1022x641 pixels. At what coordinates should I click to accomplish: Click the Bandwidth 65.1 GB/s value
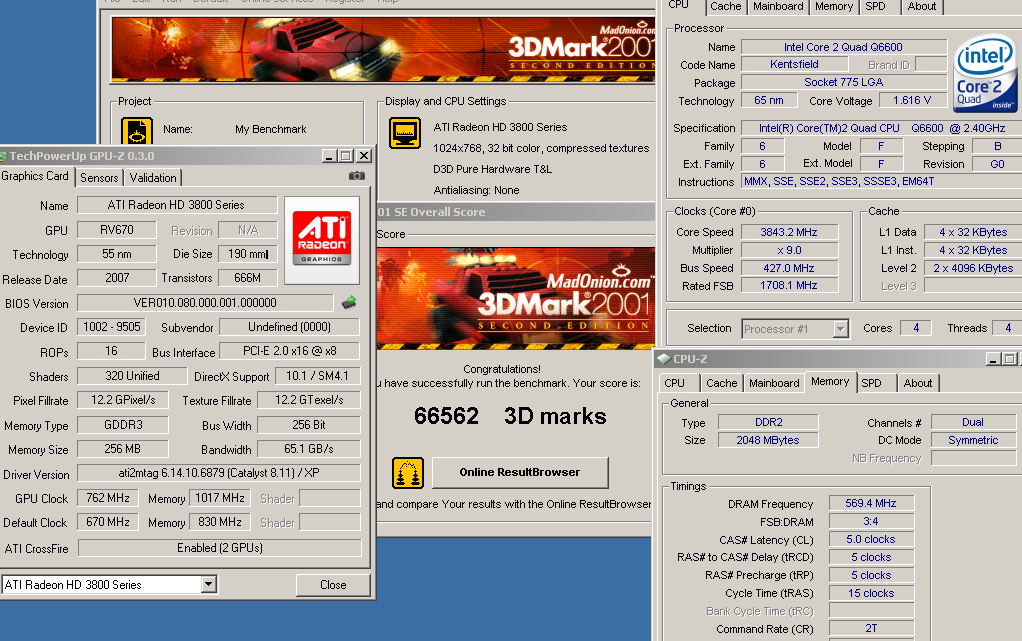[309, 449]
